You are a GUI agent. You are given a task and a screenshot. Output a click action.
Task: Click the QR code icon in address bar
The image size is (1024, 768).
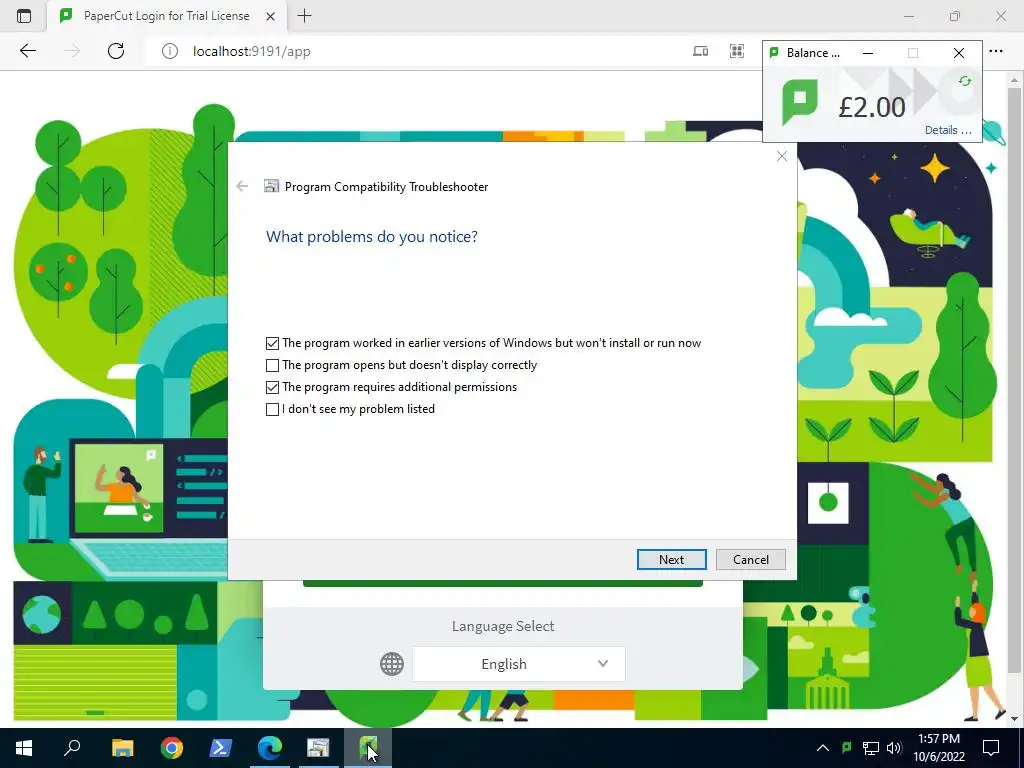737,51
